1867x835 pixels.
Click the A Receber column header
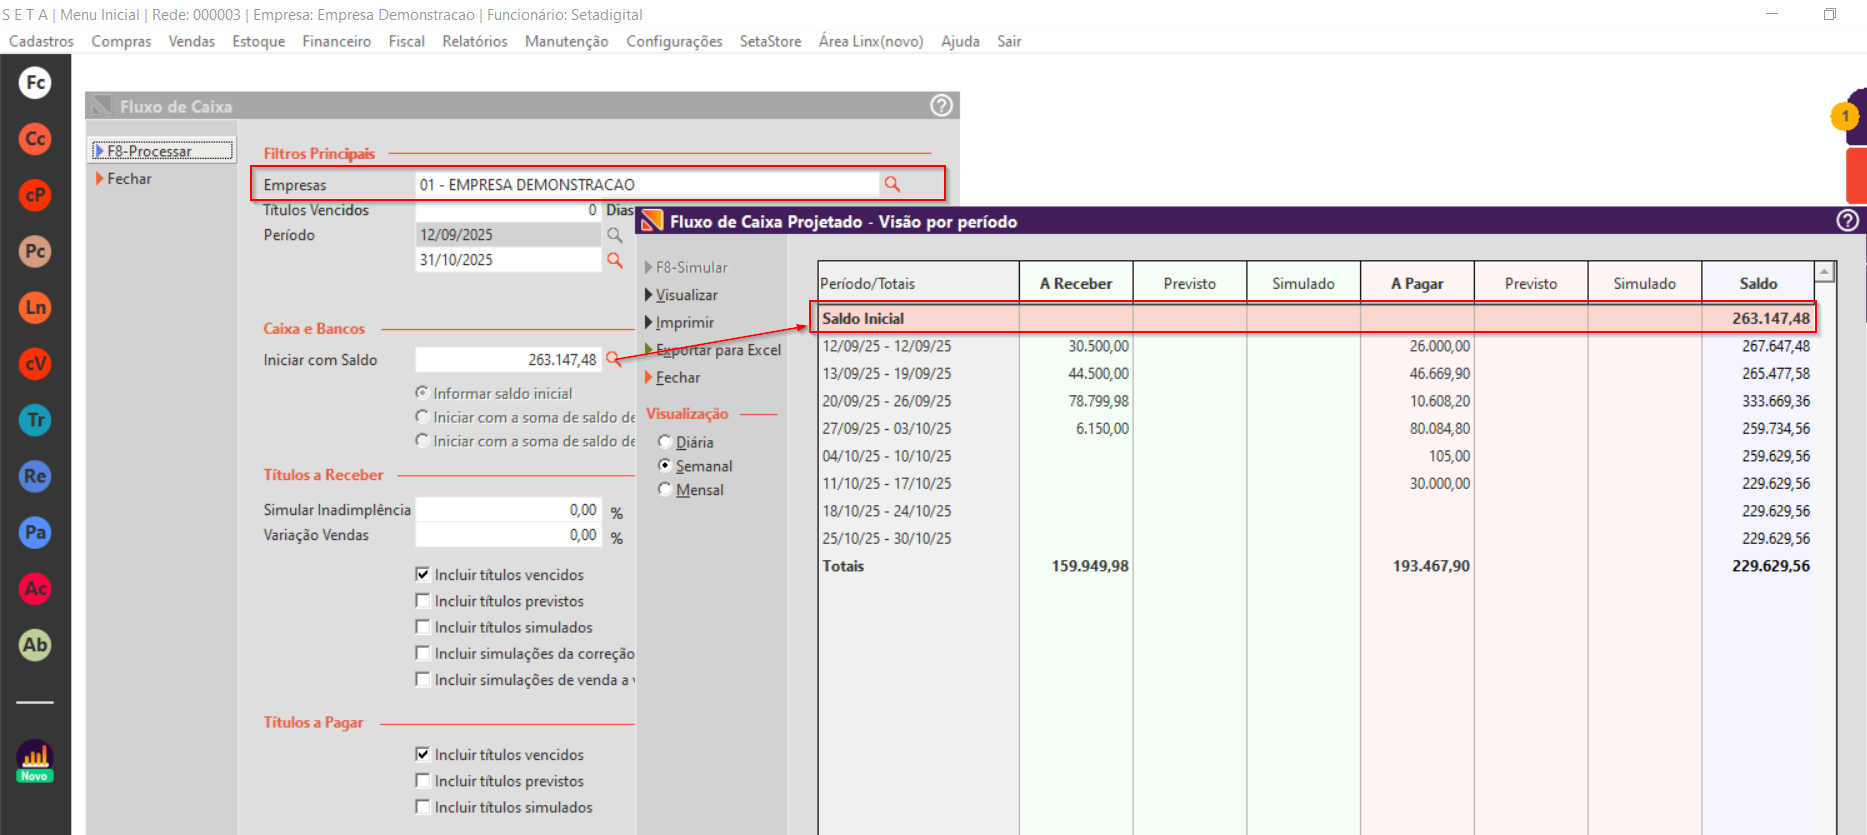point(1076,283)
